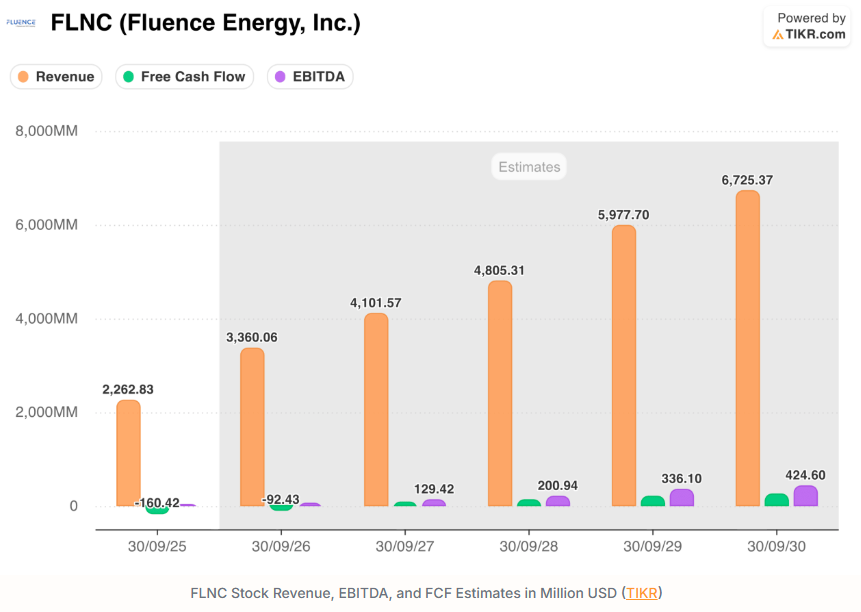Click the green Free Cash Flow legend dot
Screen dimensions: 861x612
coord(128,77)
